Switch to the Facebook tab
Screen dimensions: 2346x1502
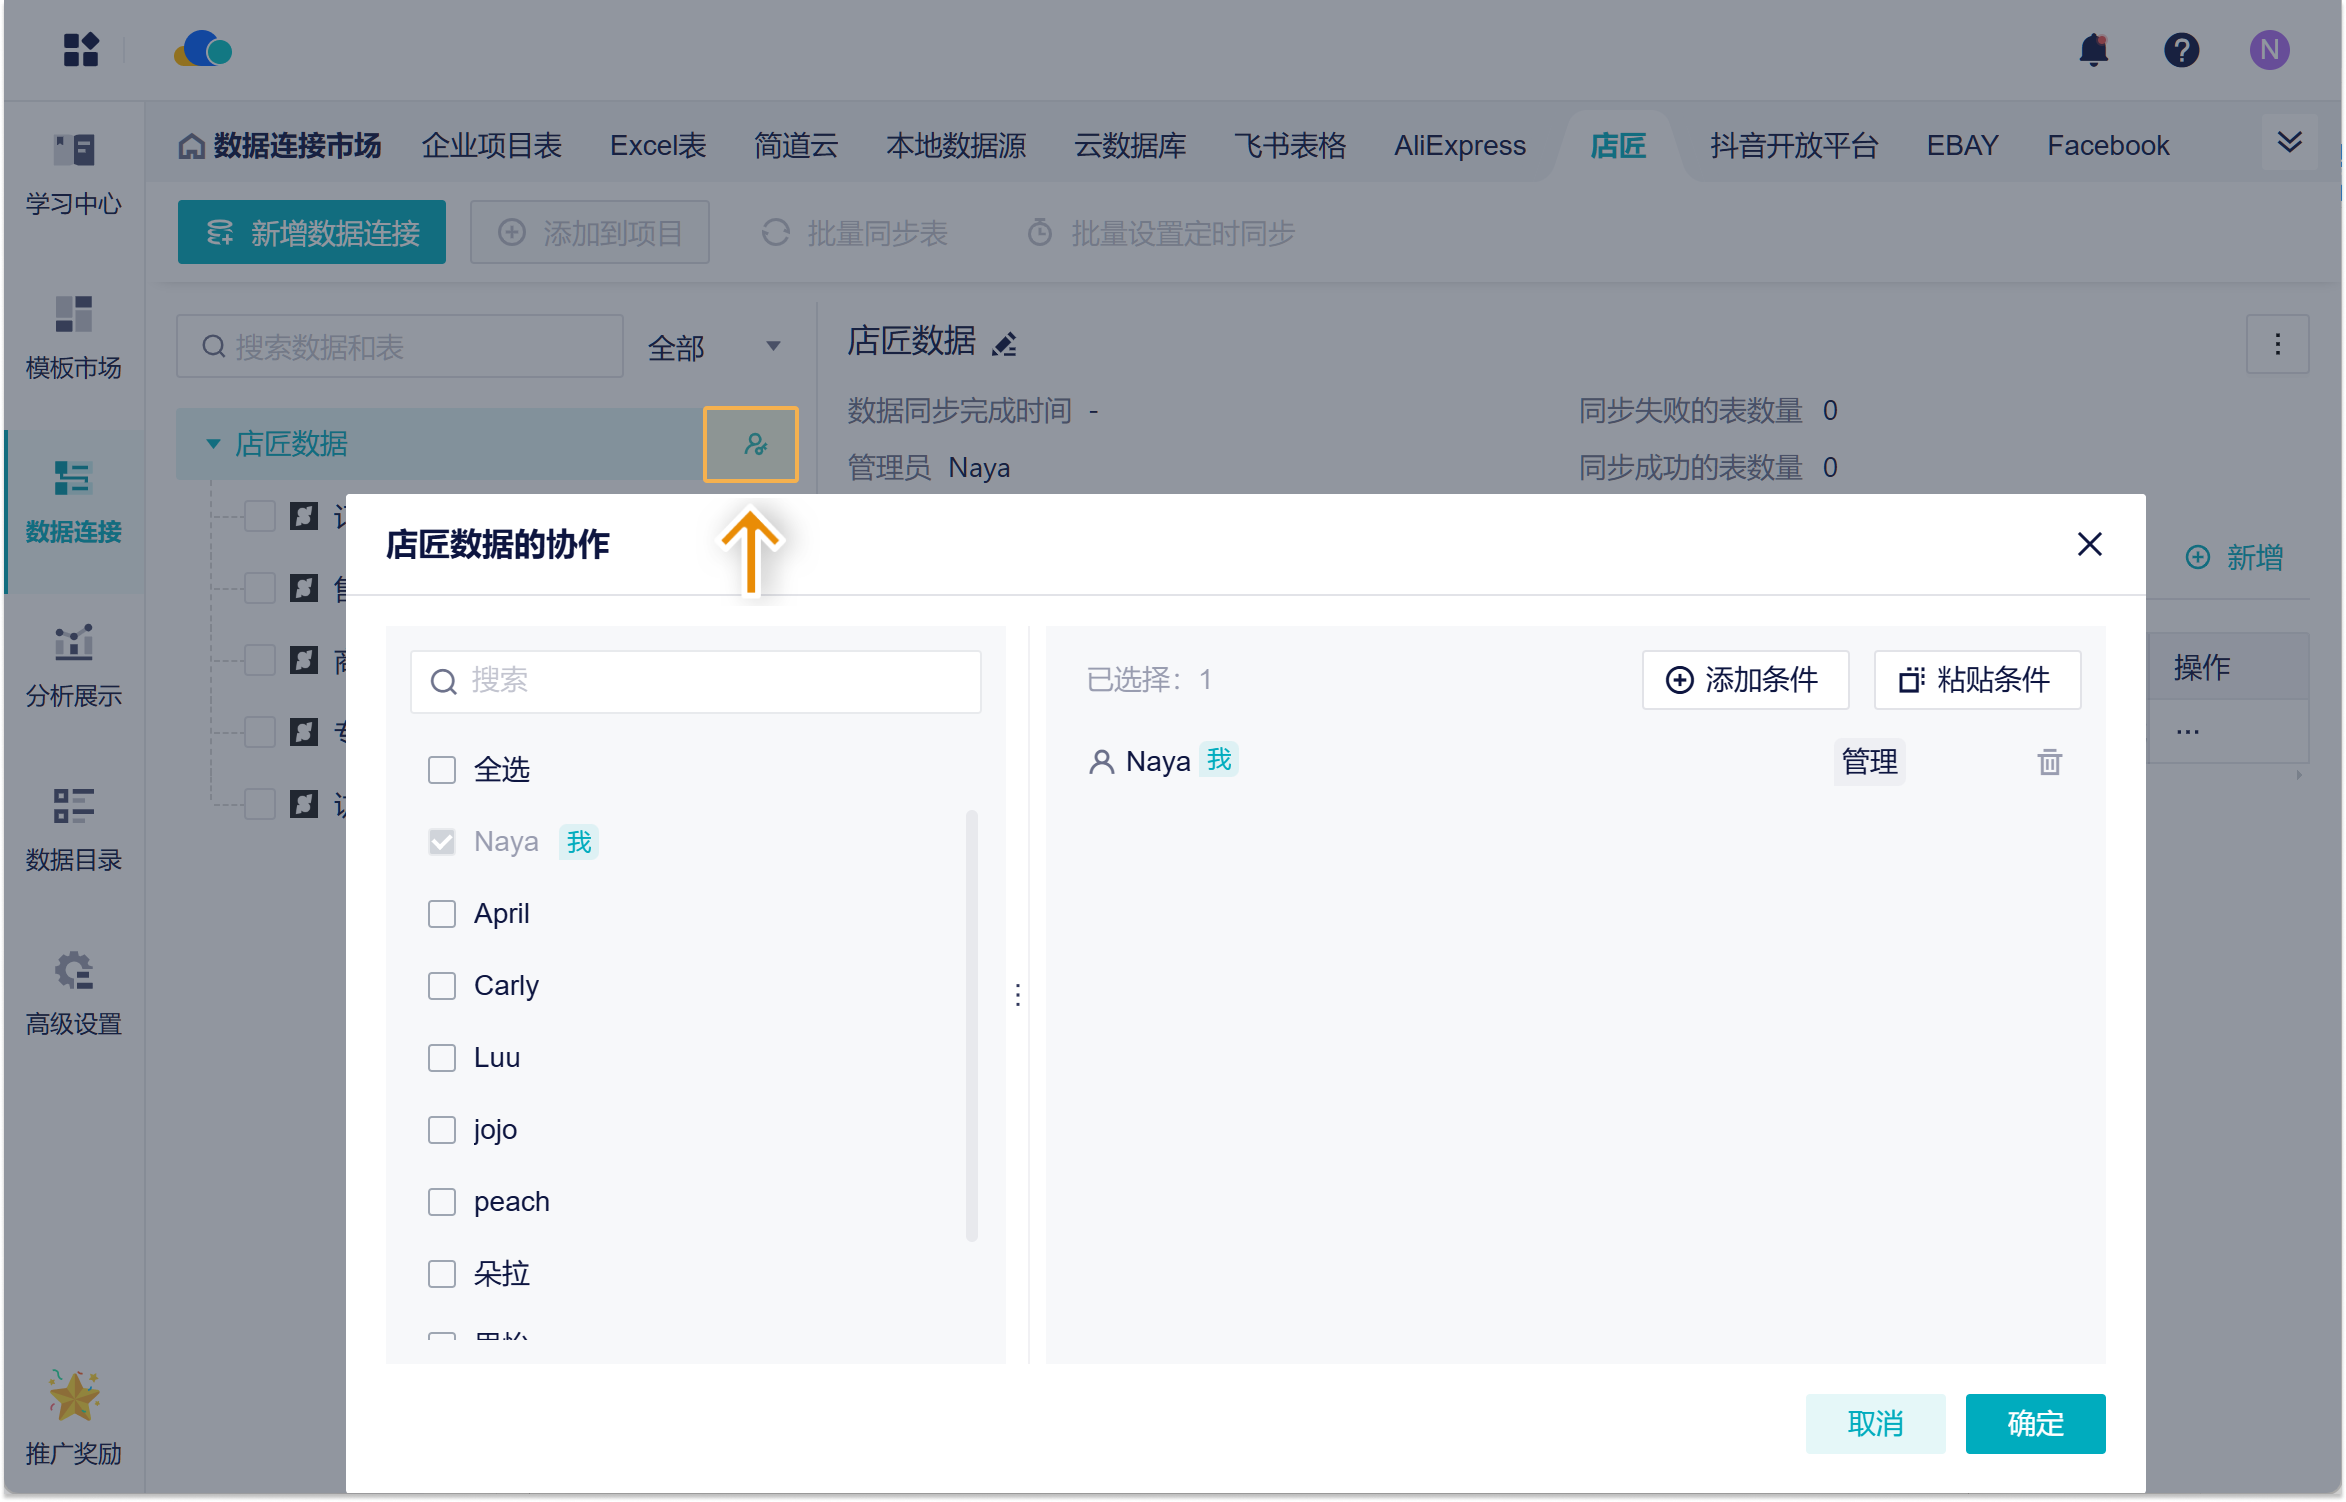point(2107,146)
